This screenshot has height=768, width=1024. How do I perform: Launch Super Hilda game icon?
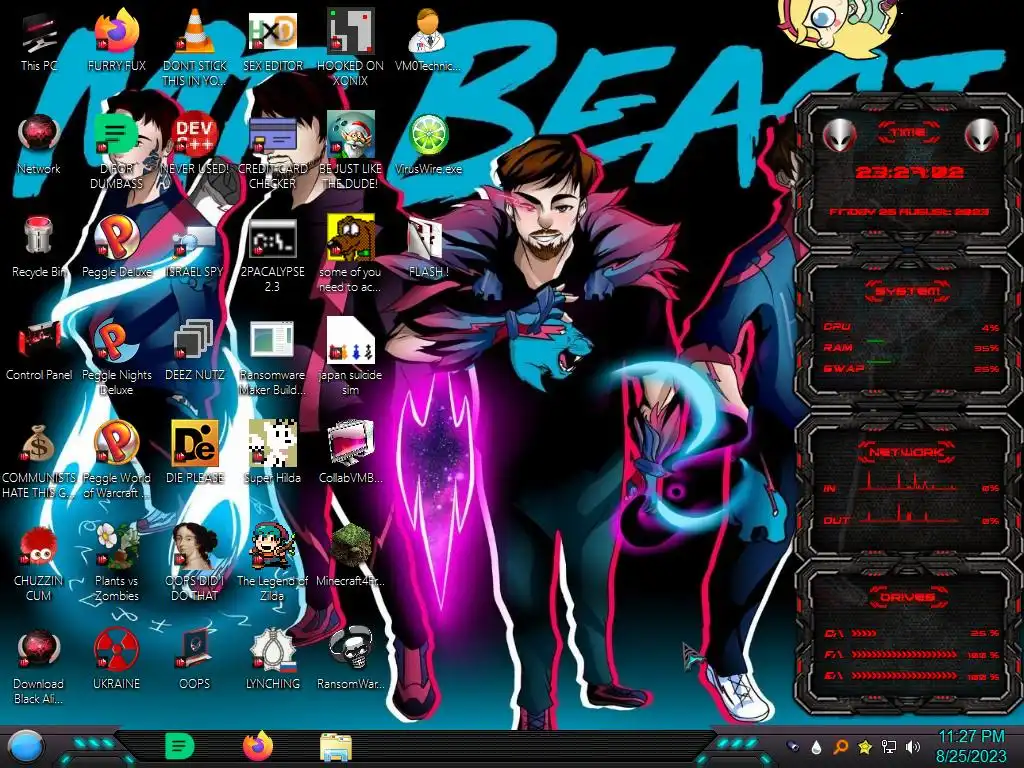pos(272,444)
